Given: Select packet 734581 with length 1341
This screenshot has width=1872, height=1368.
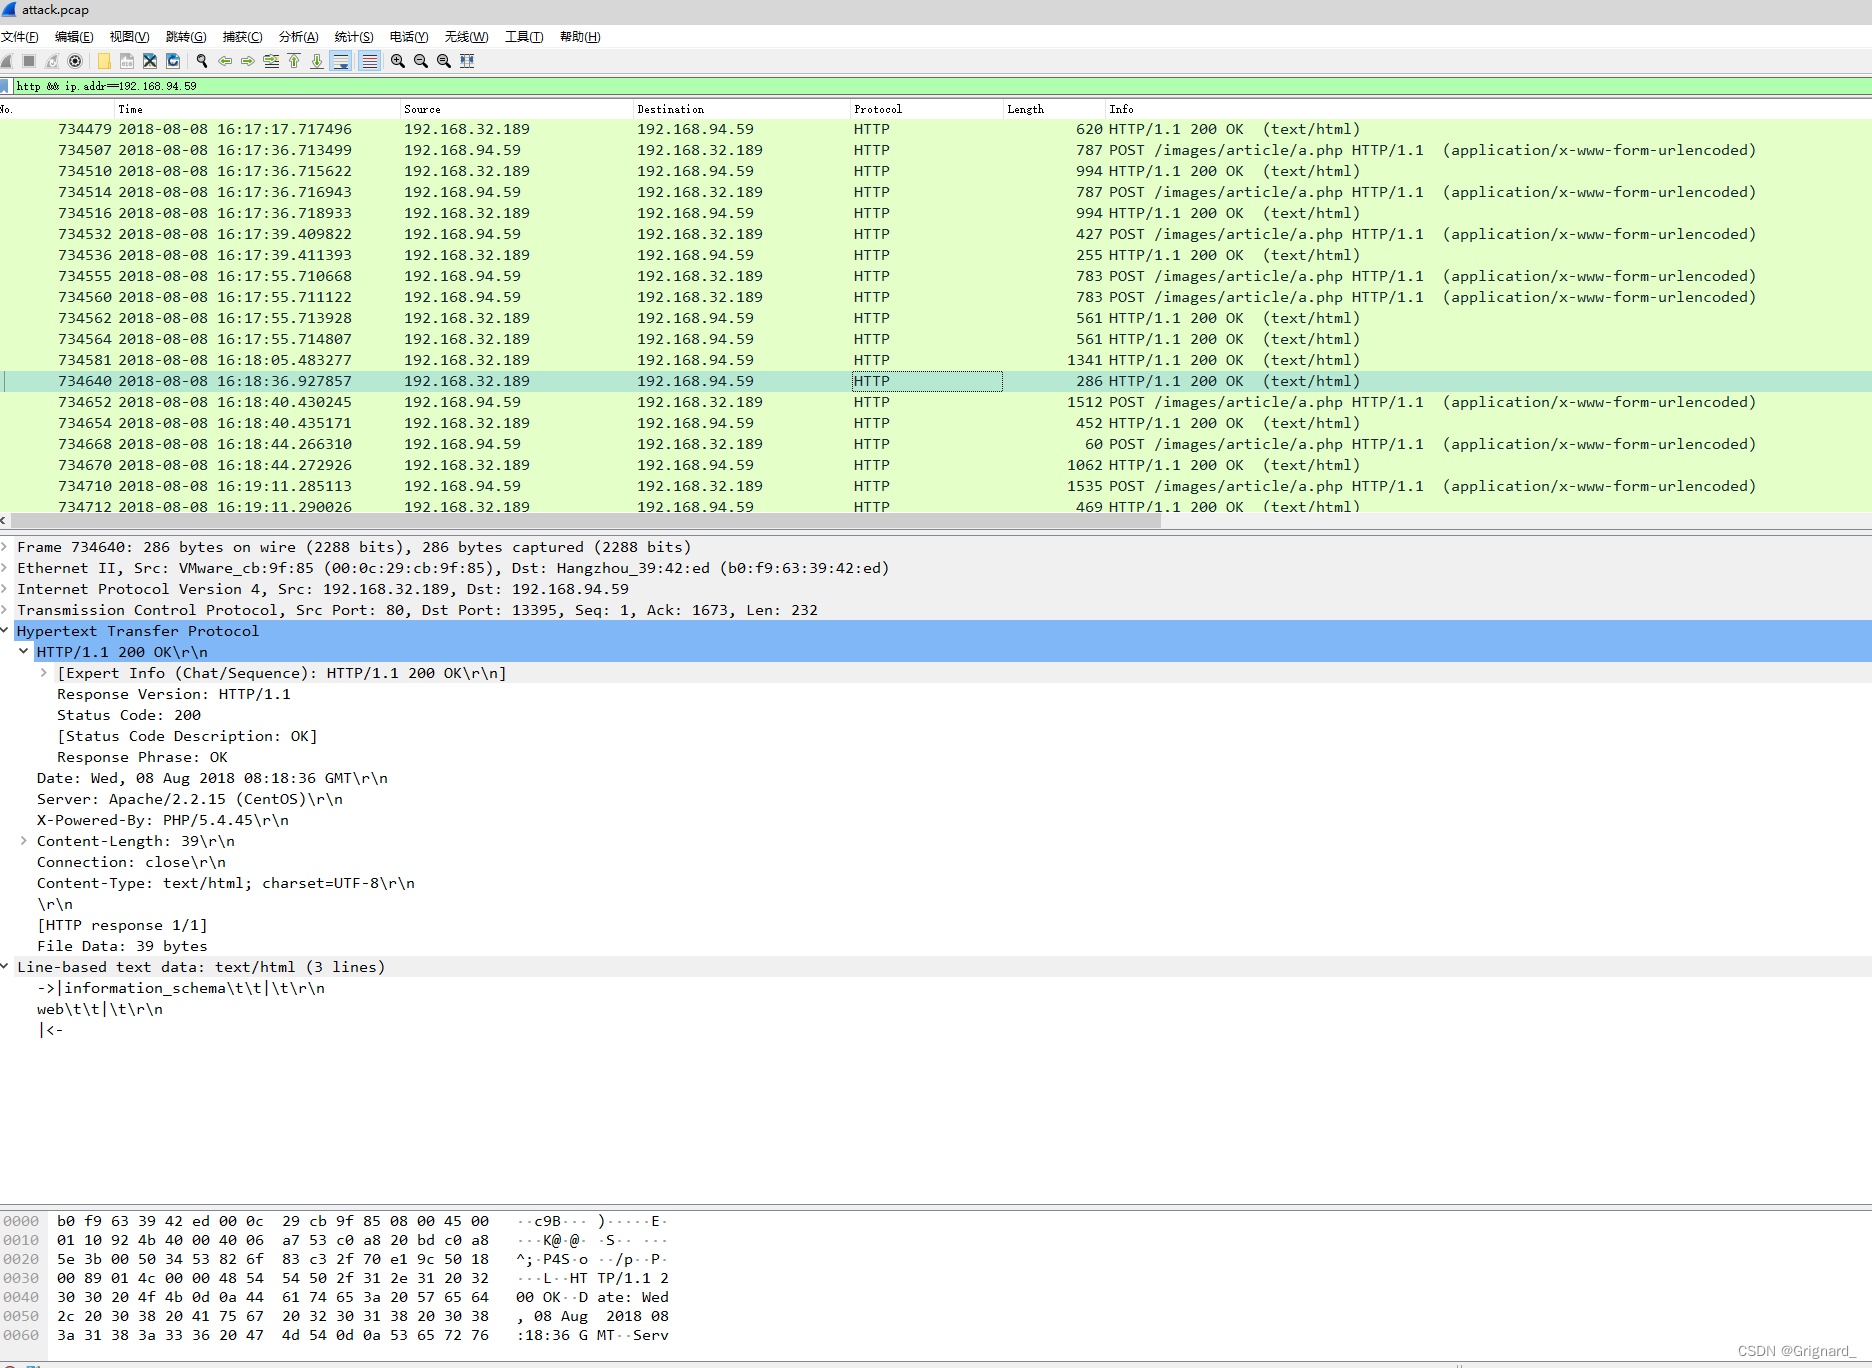Looking at the screenshot, I should [x=936, y=360].
